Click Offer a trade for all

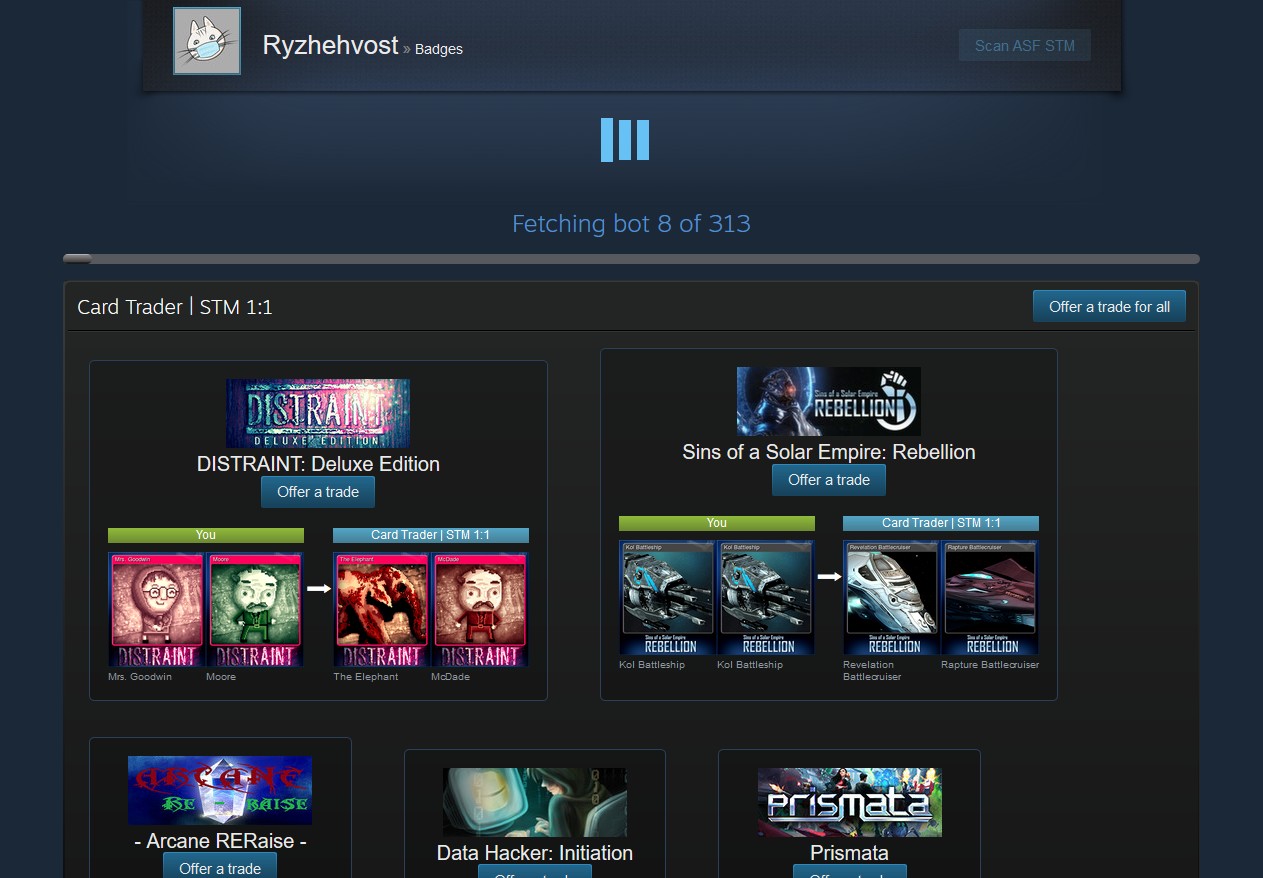click(1109, 307)
